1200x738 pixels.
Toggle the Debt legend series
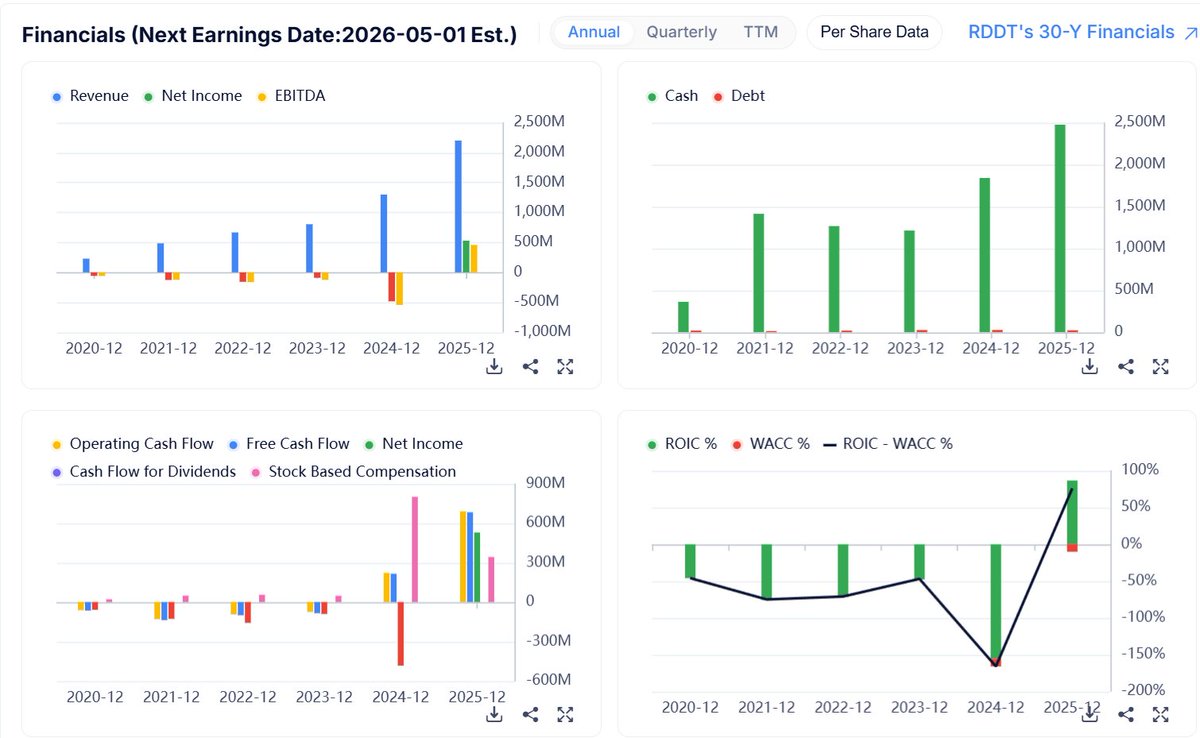(739, 96)
